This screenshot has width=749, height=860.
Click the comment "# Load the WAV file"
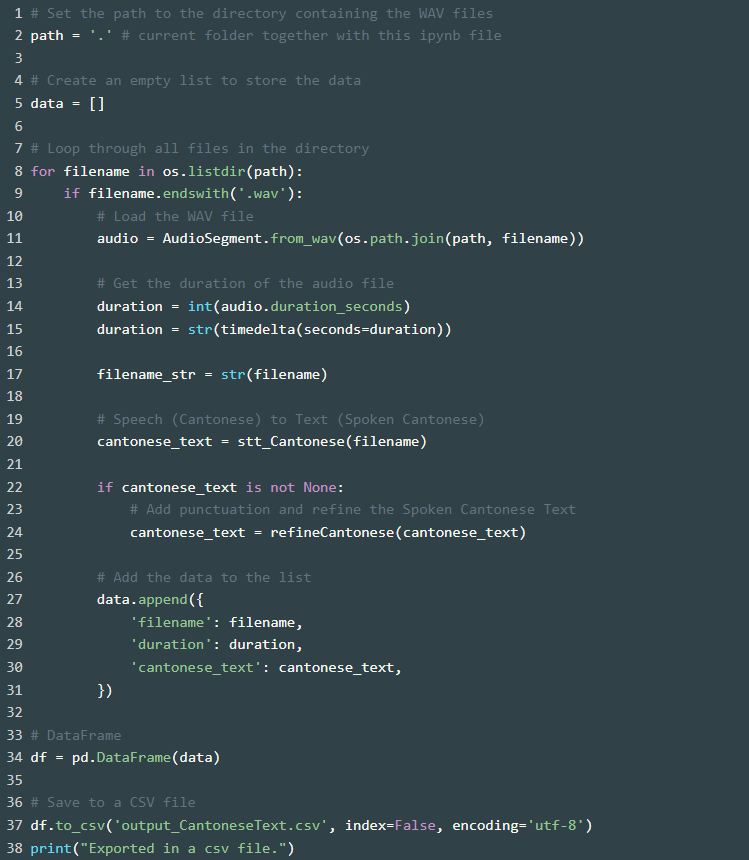coord(175,217)
